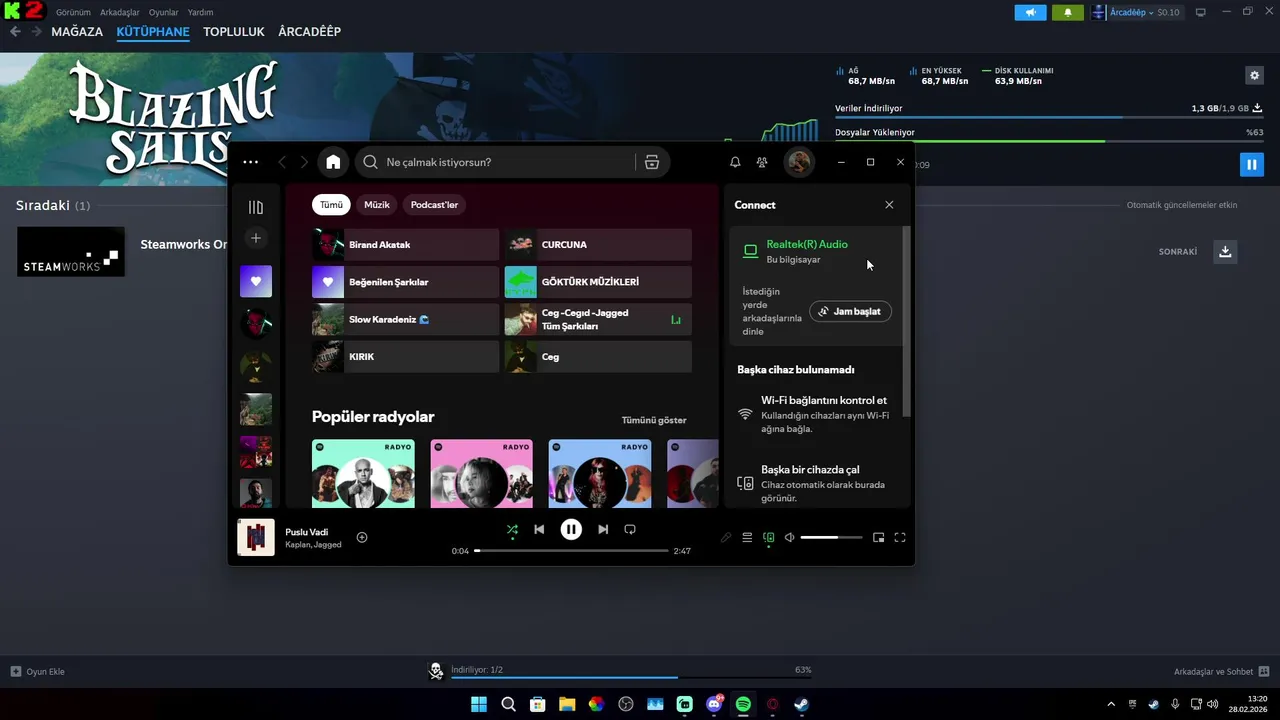Image resolution: width=1280 pixels, height=720 pixels.
Task: Open CURCUNA playlist shortcut
Action: coord(598,245)
